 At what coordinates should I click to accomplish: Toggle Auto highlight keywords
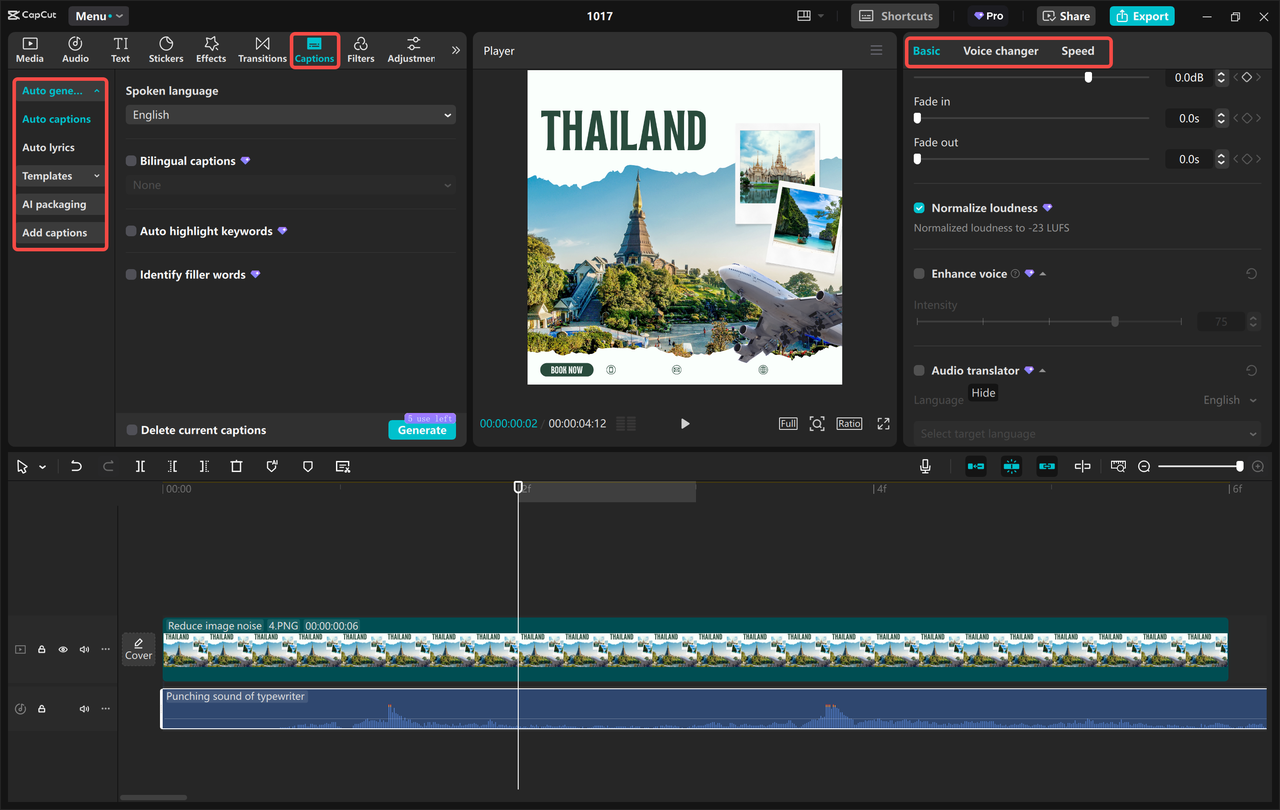point(130,231)
